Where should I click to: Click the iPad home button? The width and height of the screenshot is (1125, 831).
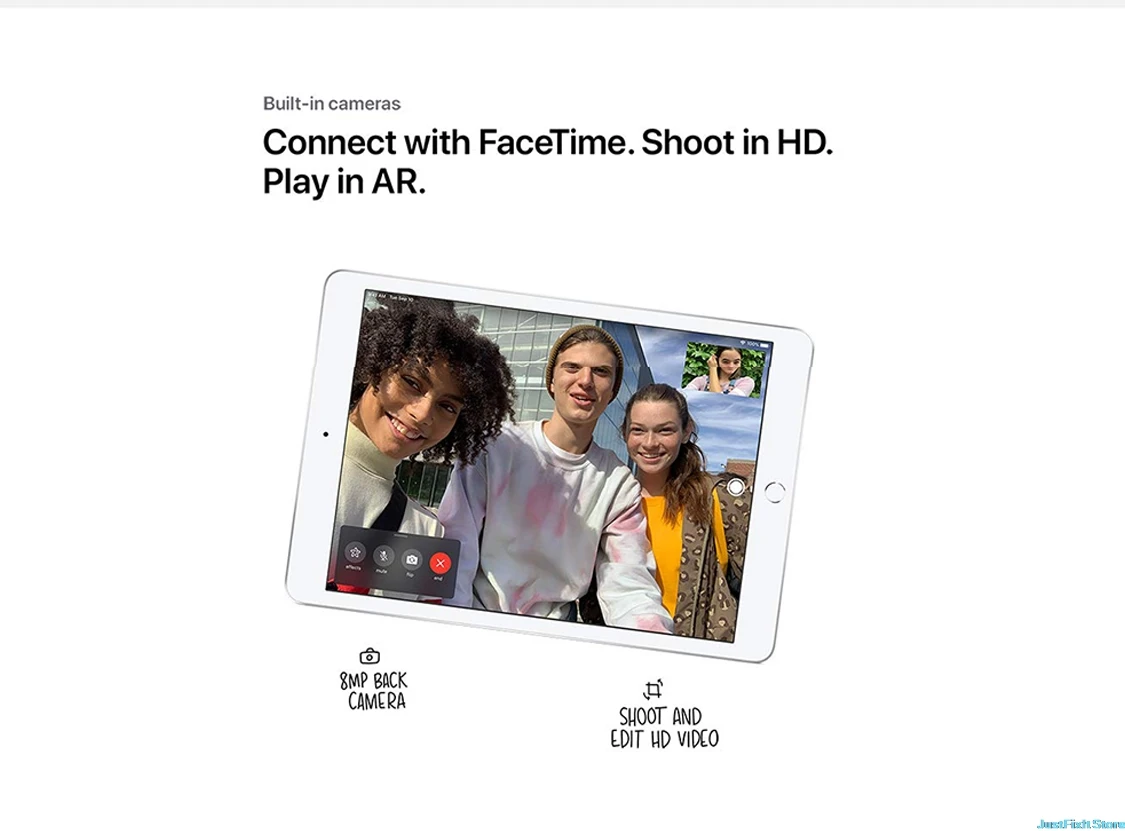tap(775, 492)
